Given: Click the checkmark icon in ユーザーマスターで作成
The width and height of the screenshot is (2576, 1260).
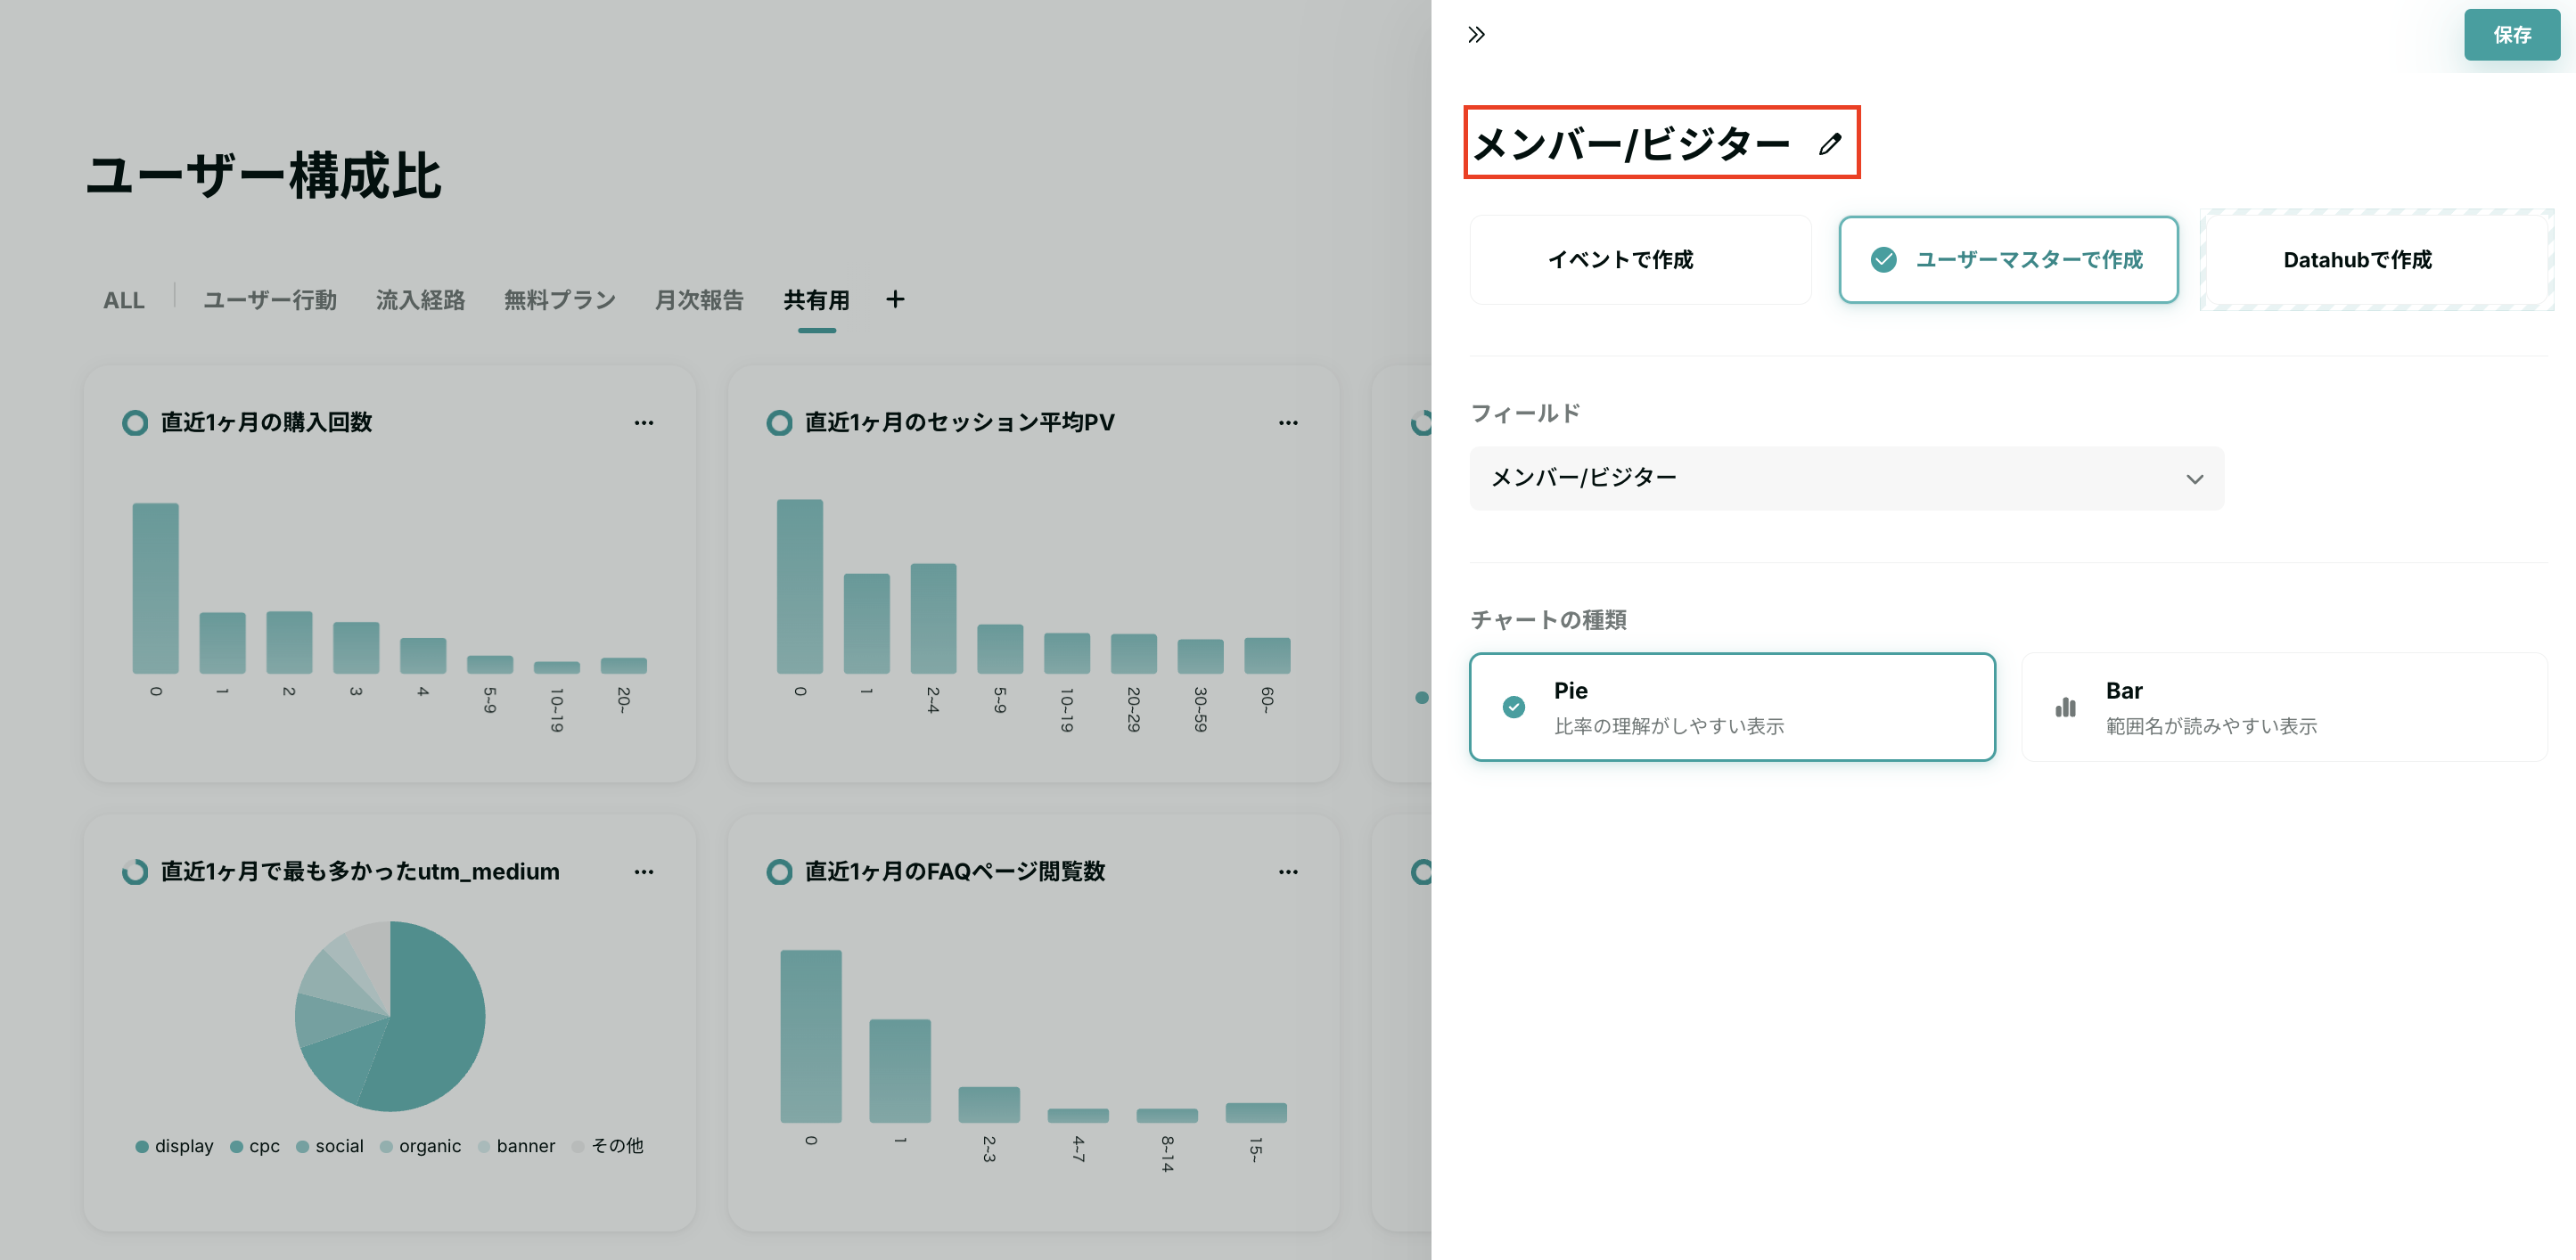Looking at the screenshot, I should (1883, 260).
